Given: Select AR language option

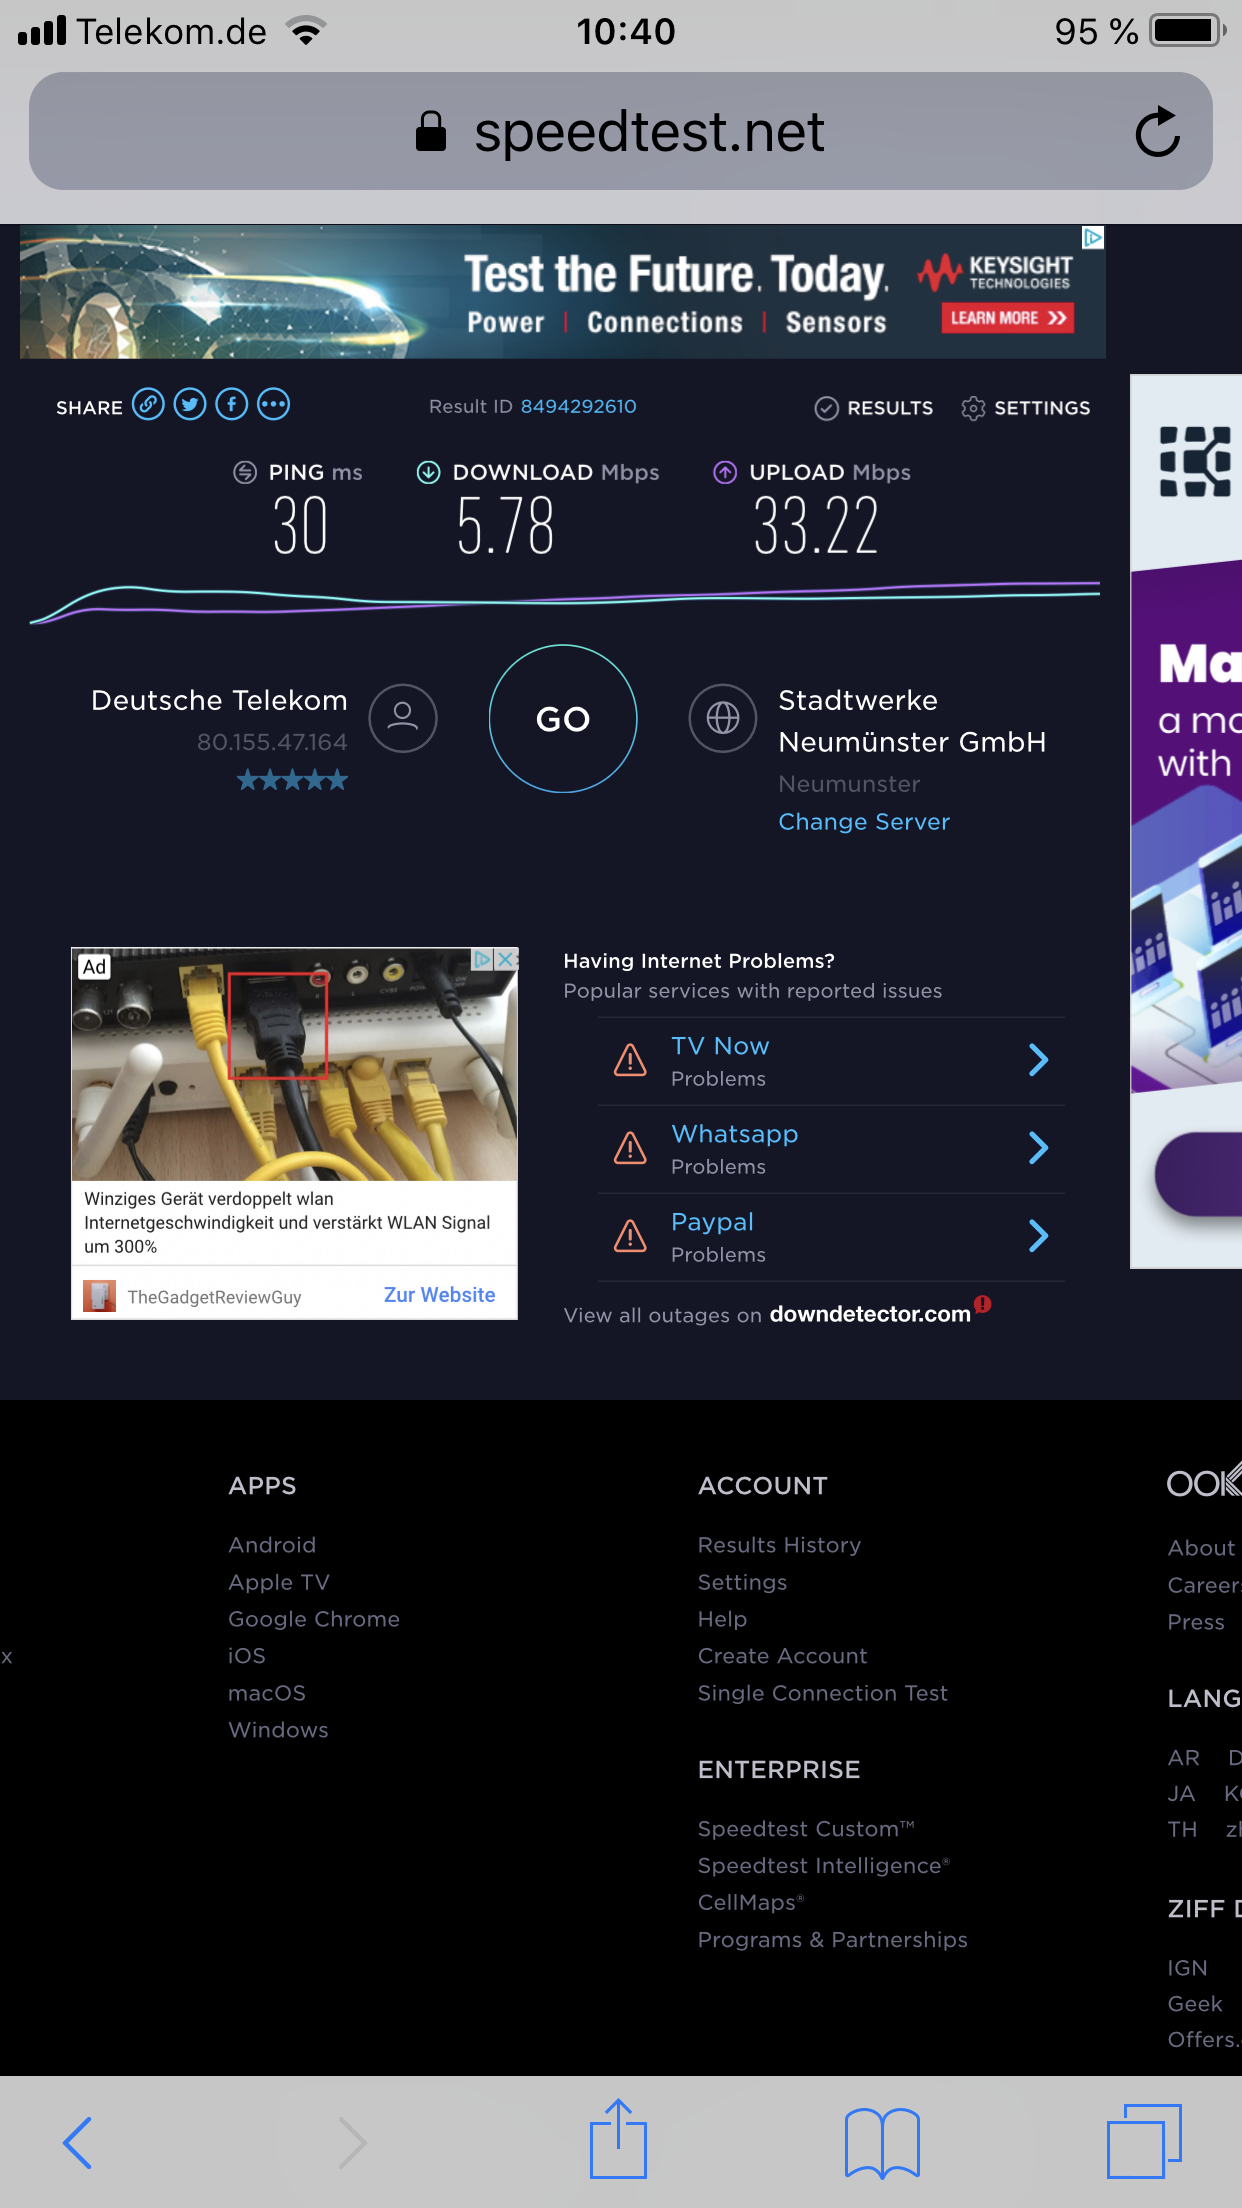Looking at the screenshot, I should [x=1183, y=1758].
